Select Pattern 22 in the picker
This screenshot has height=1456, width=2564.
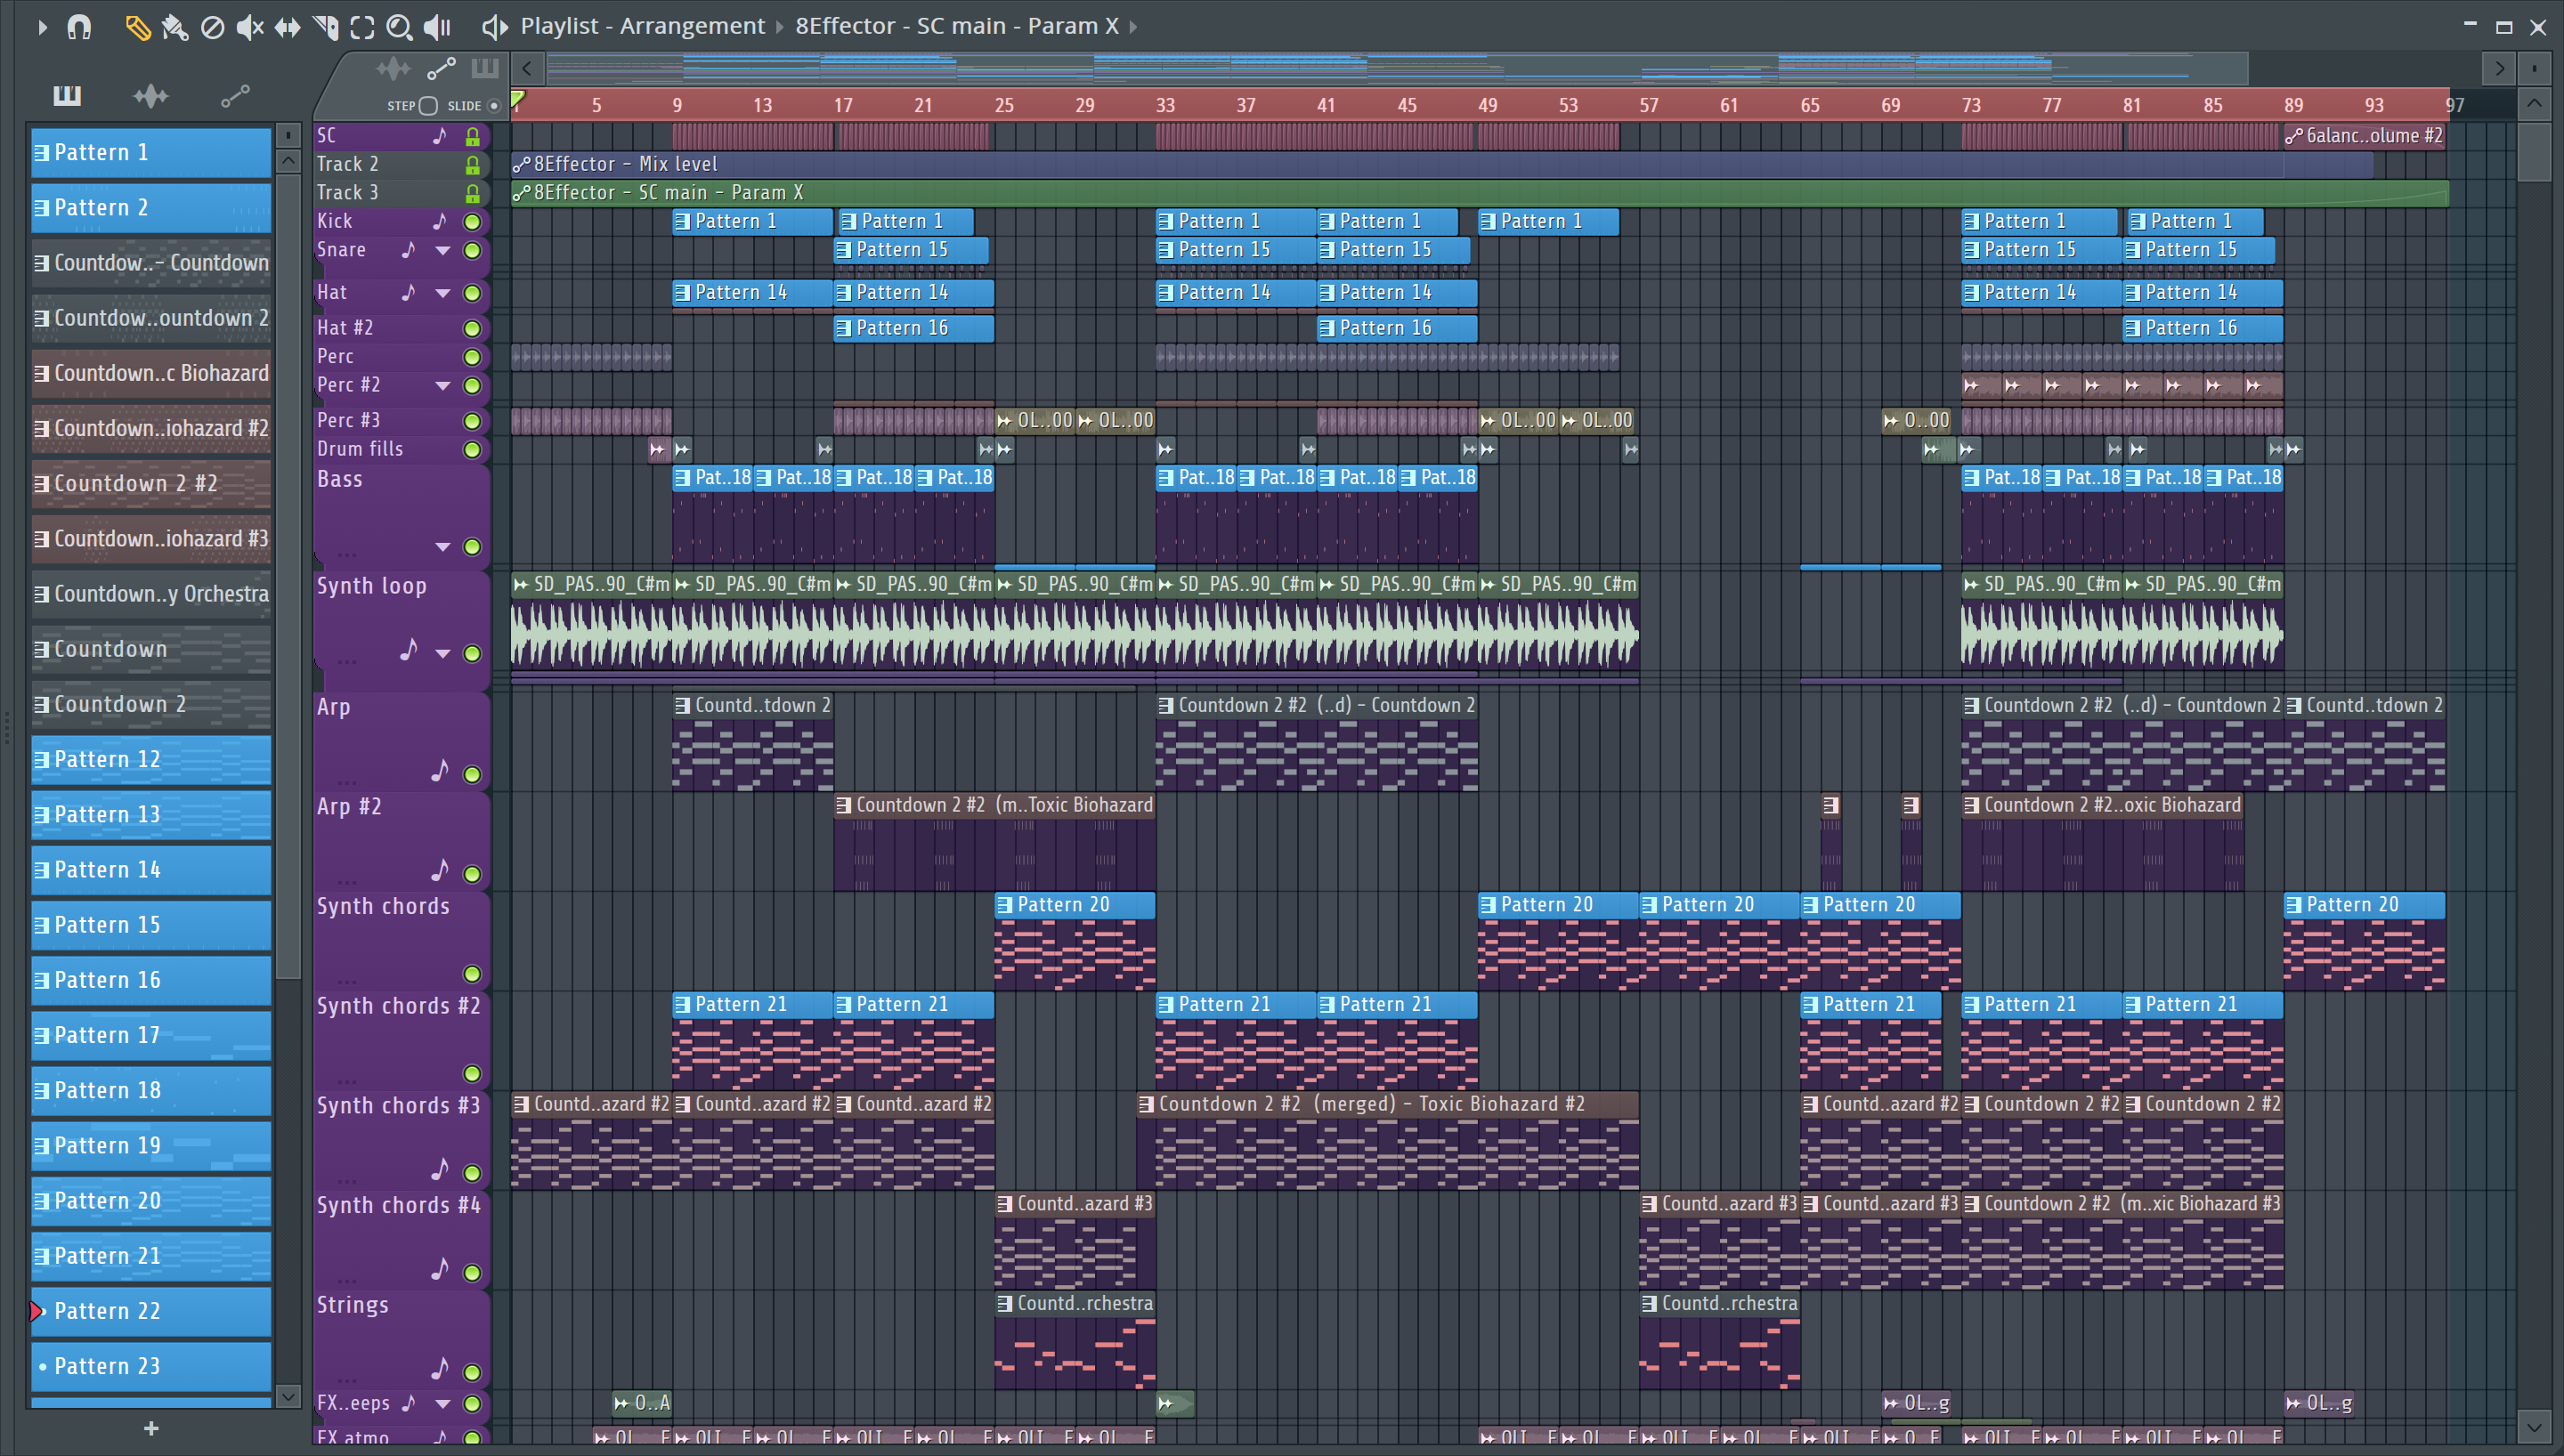(151, 1312)
